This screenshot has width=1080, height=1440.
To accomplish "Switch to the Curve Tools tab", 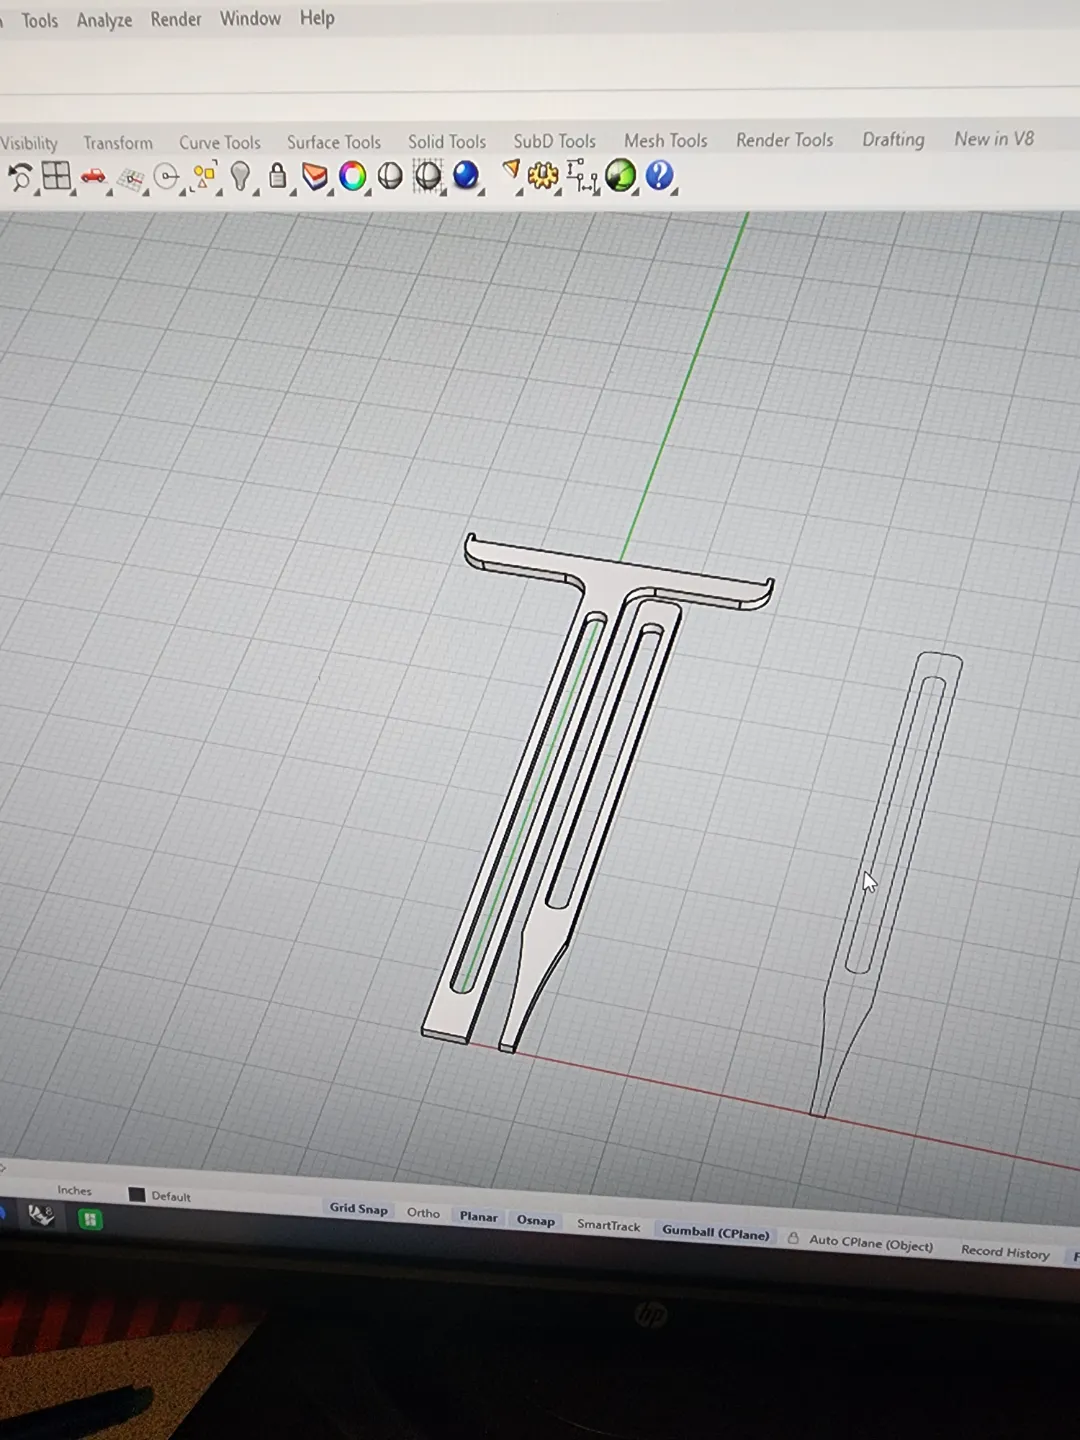I will (x=220, y=143).
